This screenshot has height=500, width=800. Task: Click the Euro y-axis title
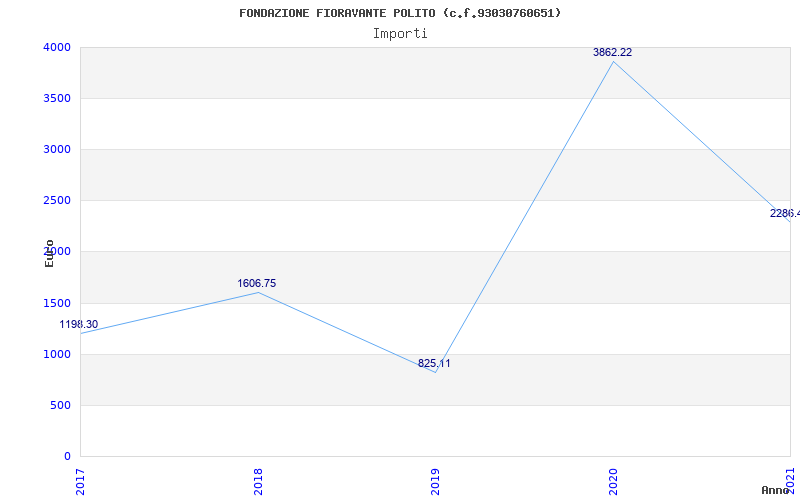(x=49, y=254)
